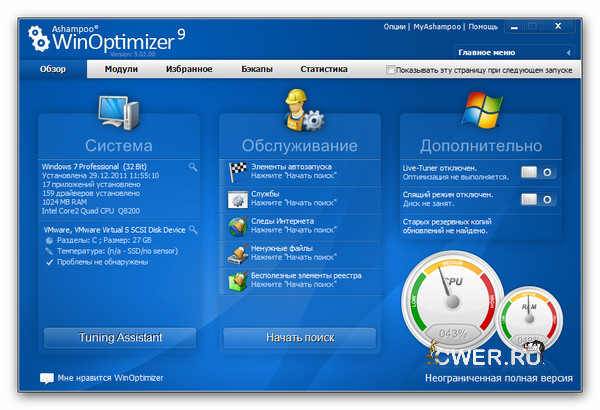The width and height of the screenshot is (600, 410).
Task: Click the Ненужные файлы broom icon
Action: click(237, 252)
